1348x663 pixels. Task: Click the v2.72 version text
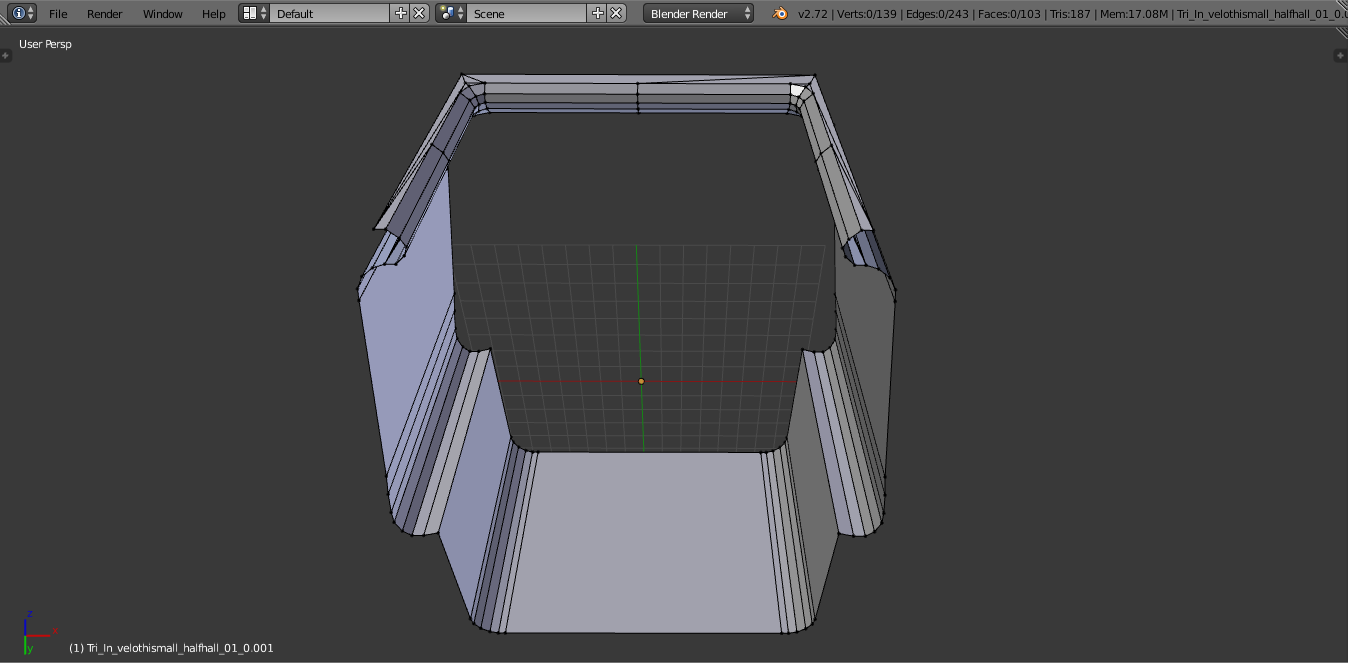tap(812, 14)
